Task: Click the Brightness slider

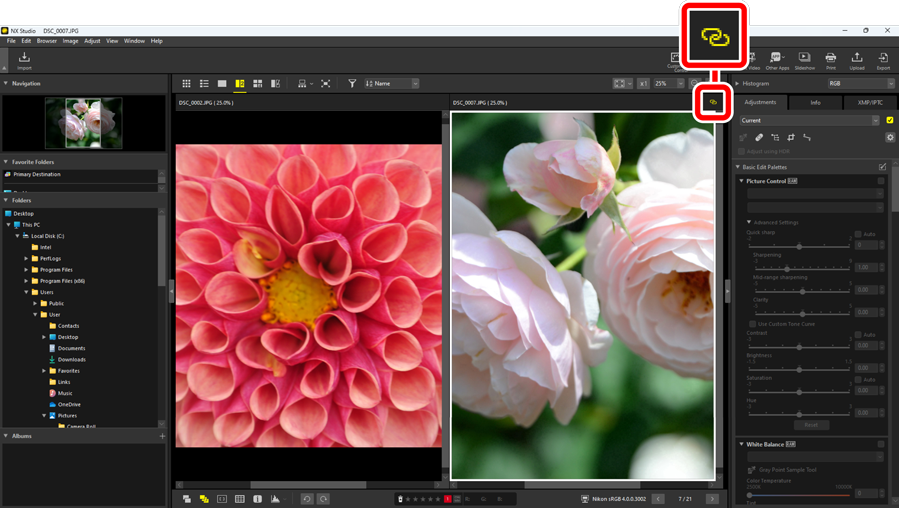Action: click(799, 369)
